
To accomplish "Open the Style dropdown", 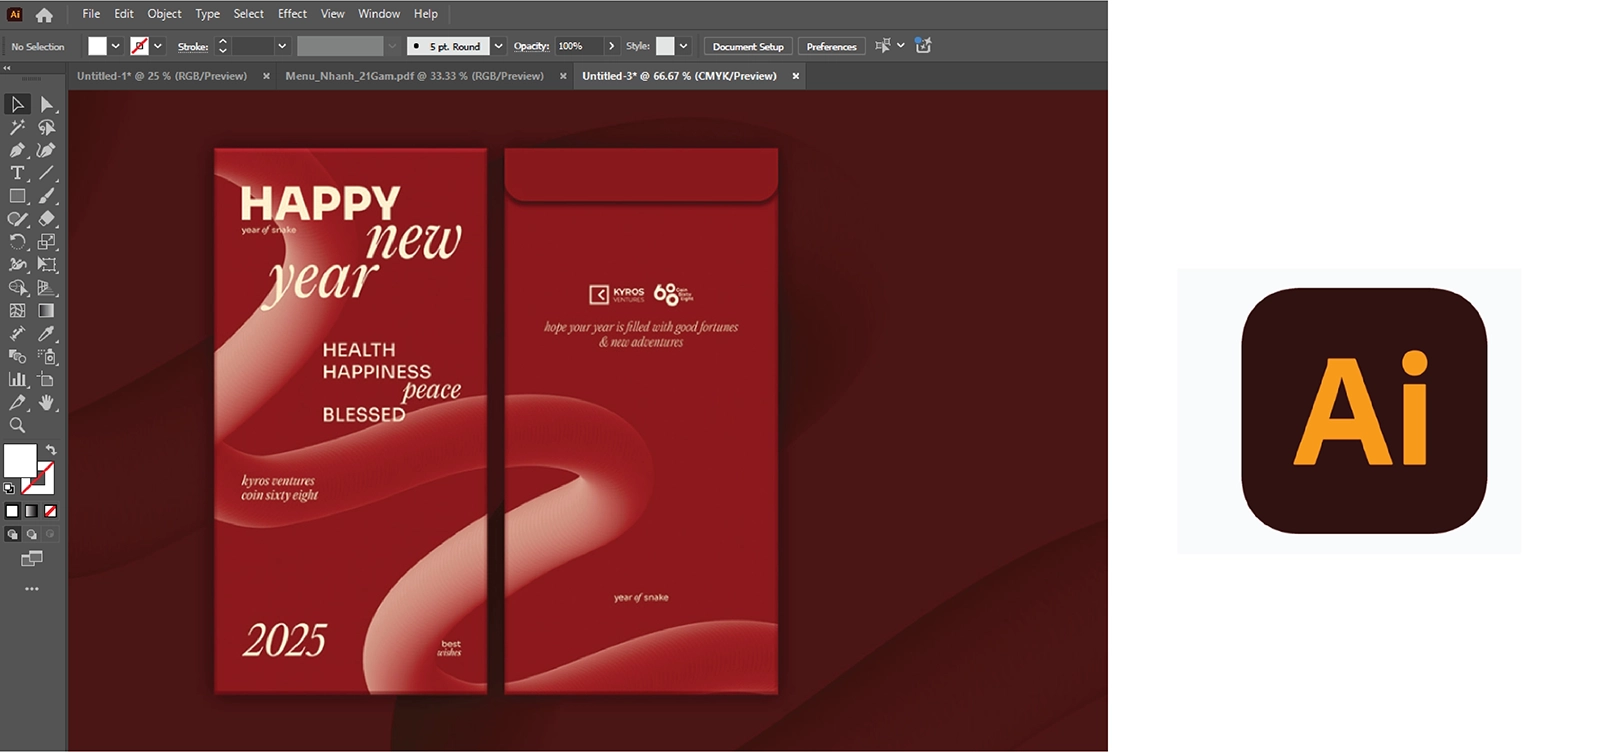I will tap(683, 46).
